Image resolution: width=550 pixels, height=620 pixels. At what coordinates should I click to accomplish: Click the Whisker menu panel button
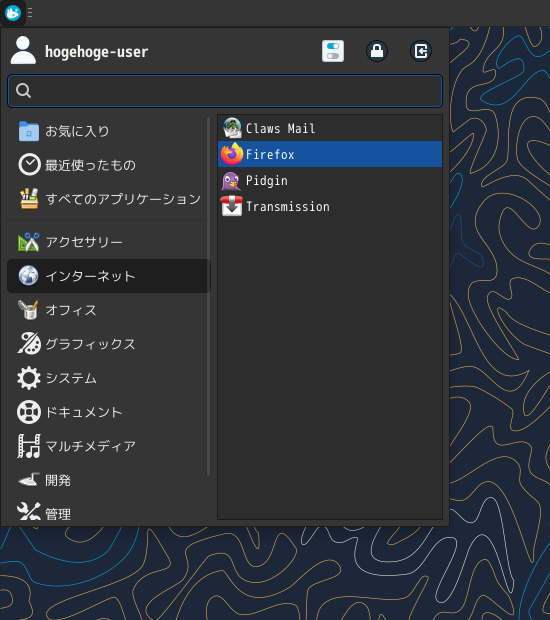click(x=13, y=13)
